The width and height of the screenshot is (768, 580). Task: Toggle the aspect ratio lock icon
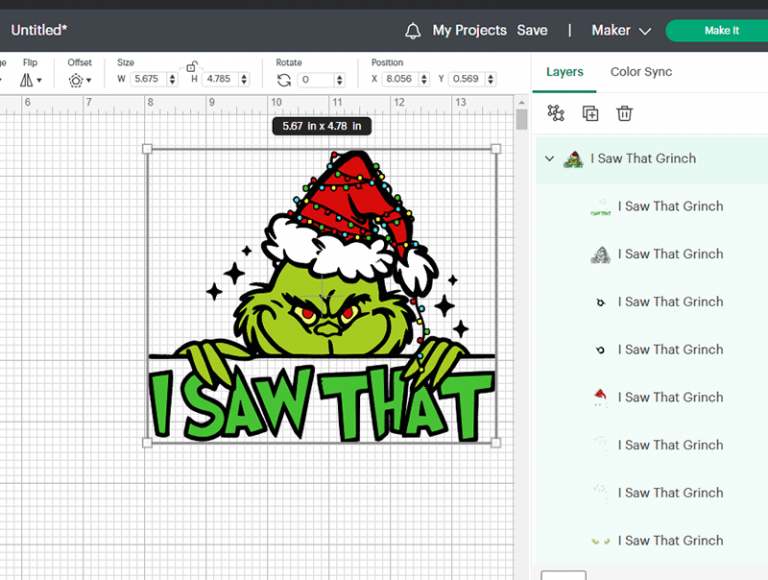click(x=192, y=66)
